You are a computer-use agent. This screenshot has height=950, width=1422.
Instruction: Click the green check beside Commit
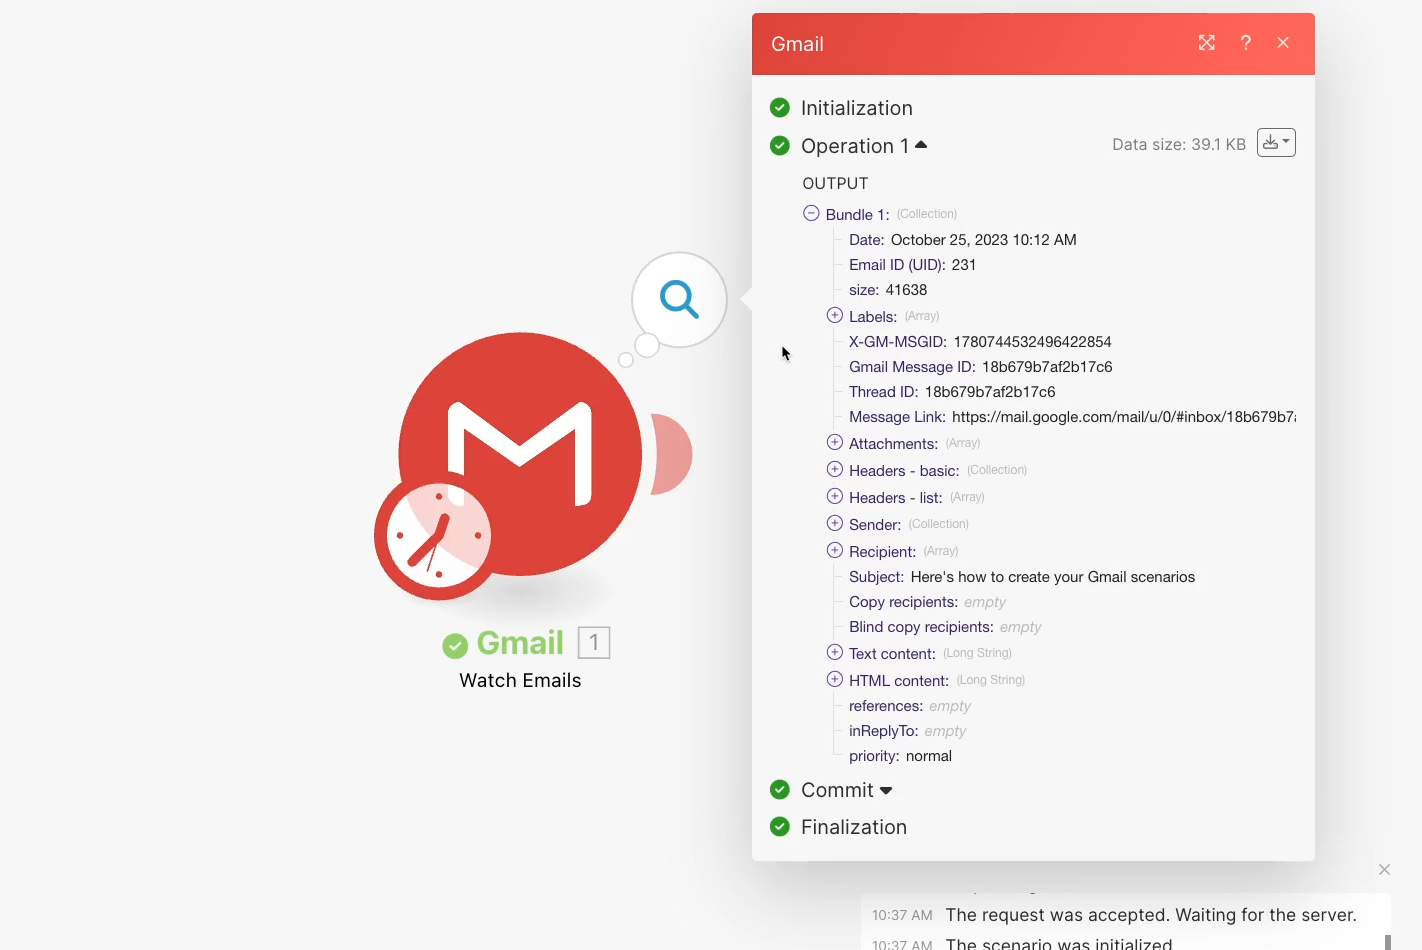pos(780,790)
